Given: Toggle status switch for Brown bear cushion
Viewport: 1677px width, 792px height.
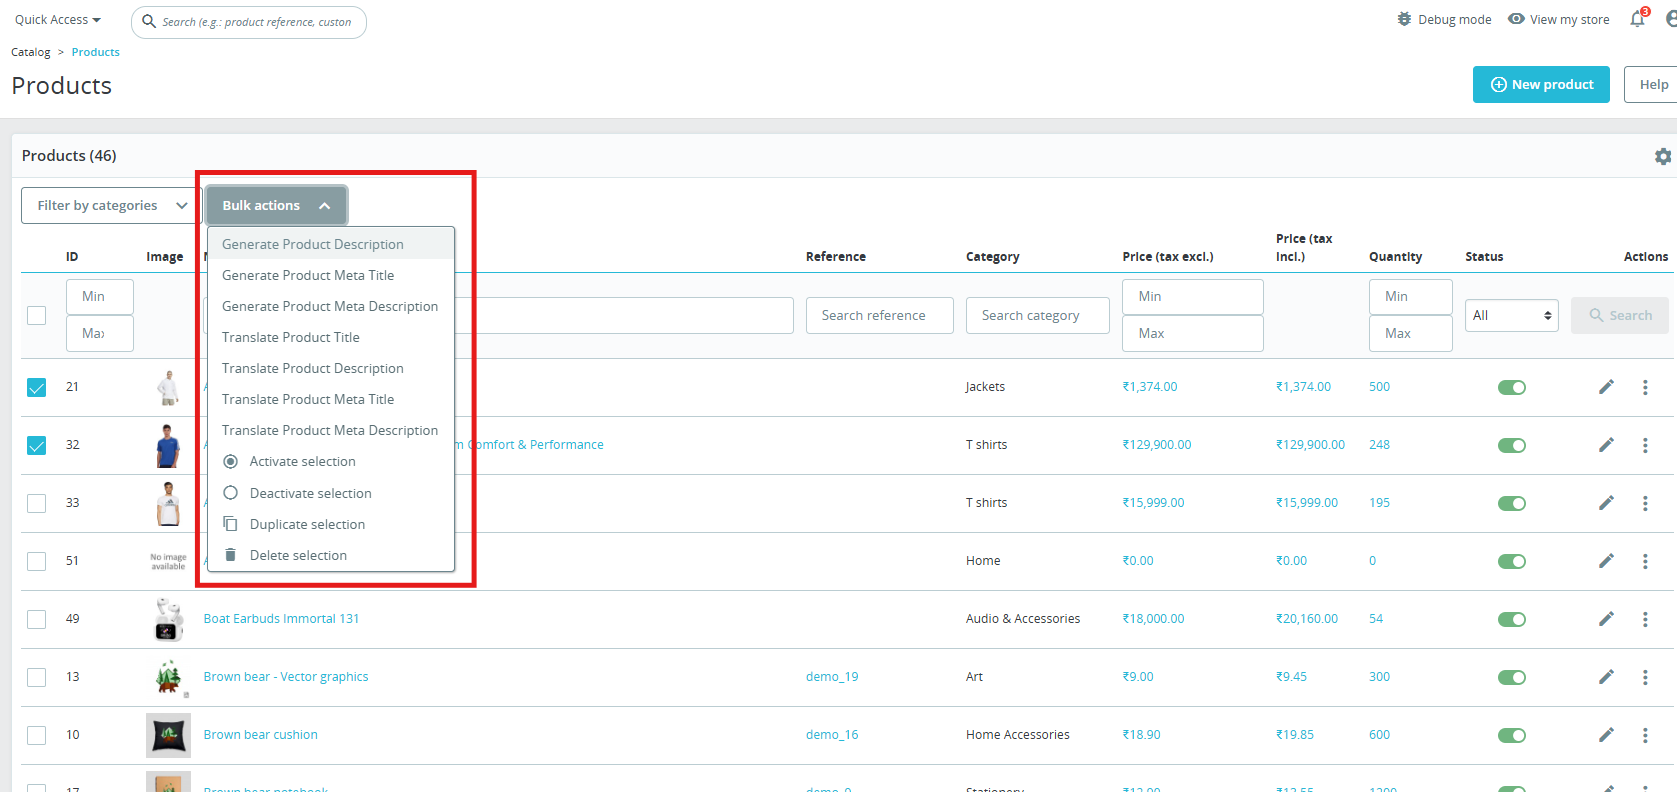Looking at the screenshot, I should point(1512,735).
